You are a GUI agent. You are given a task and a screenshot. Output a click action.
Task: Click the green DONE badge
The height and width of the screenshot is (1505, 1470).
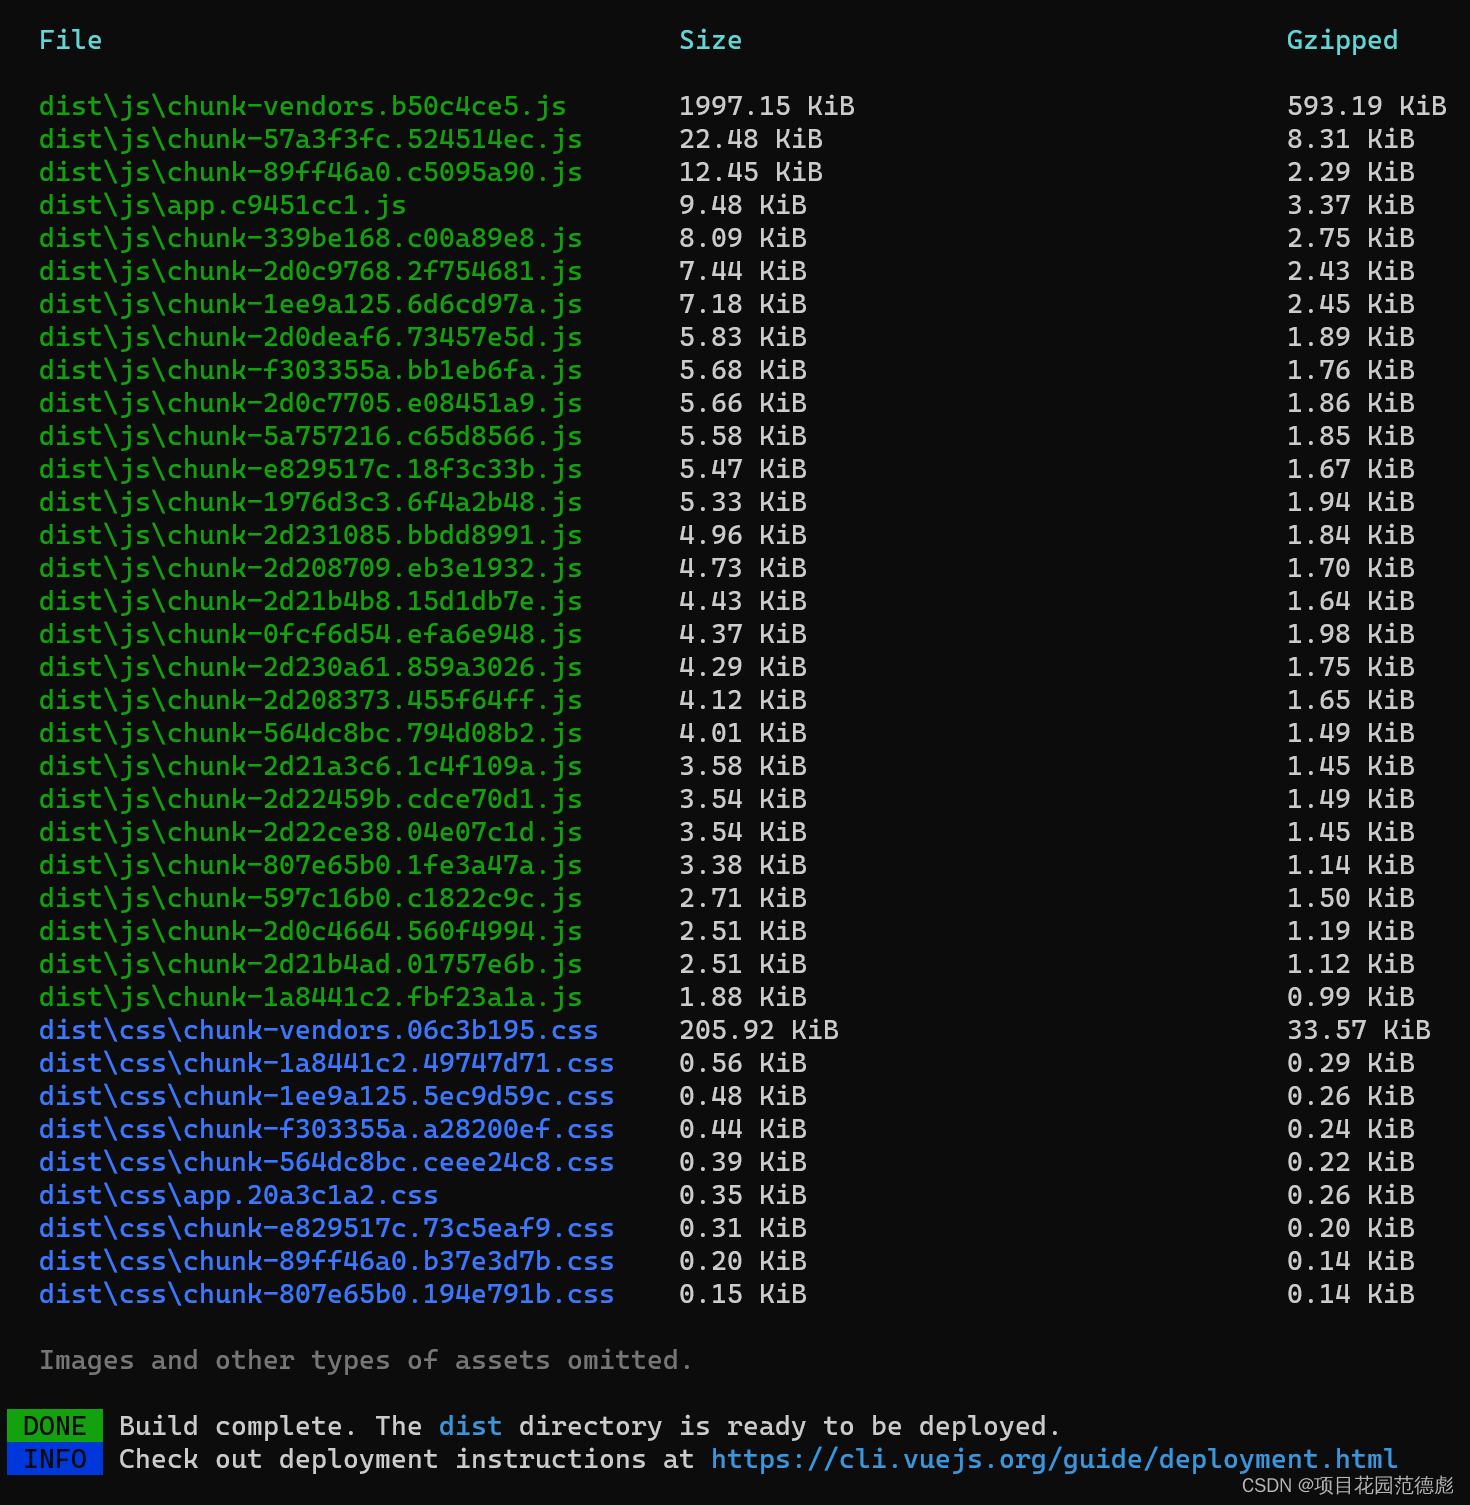click(x=55, y=1426)
